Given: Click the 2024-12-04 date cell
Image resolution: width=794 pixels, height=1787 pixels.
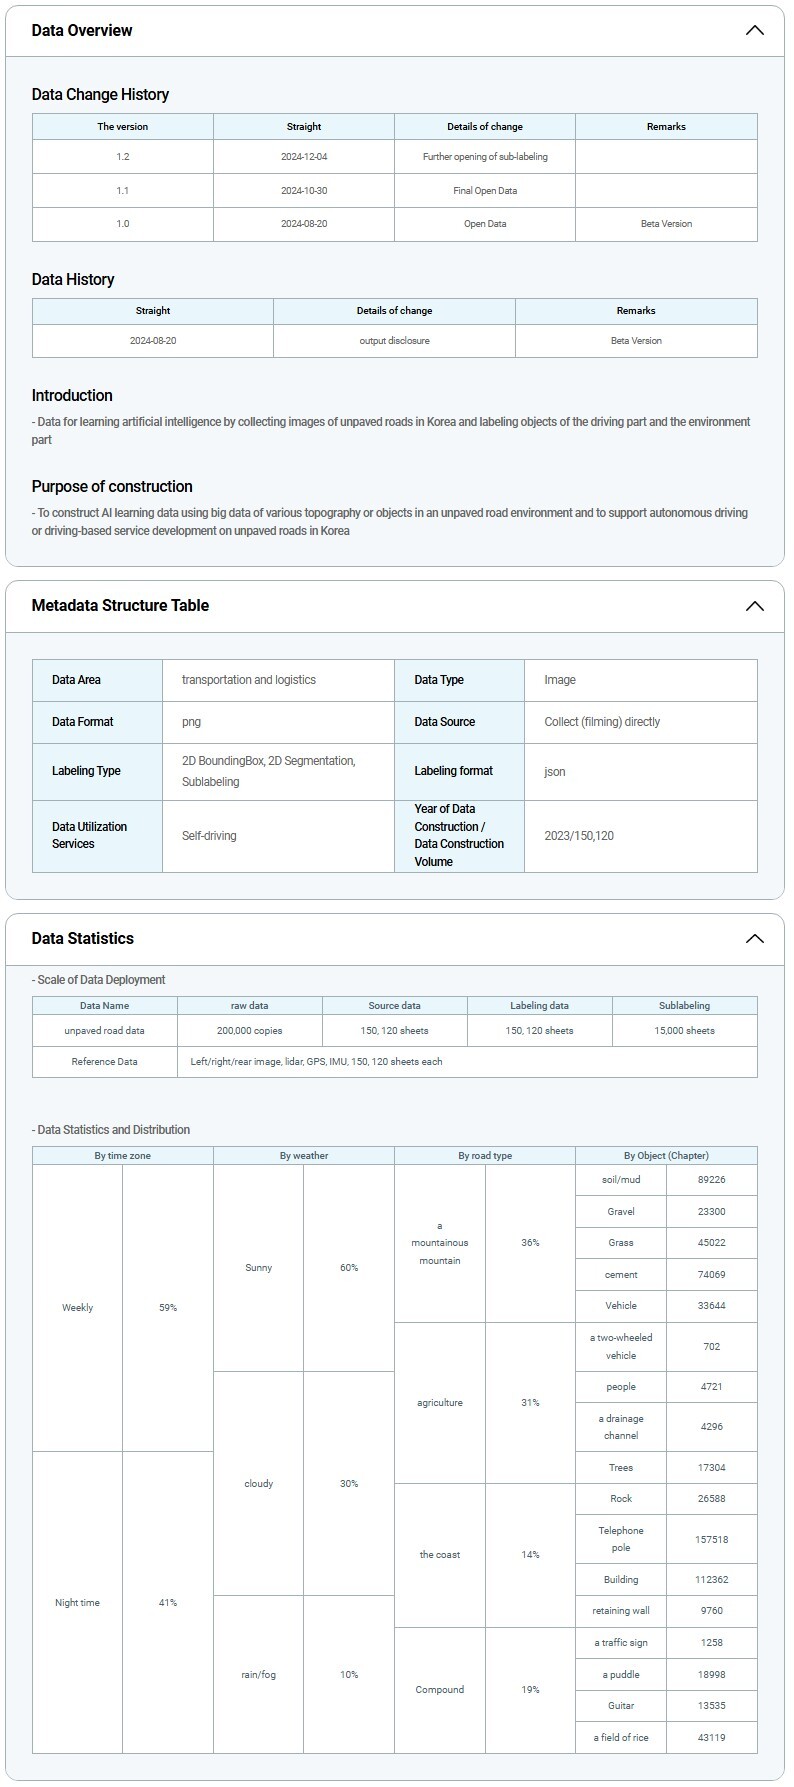Looking at the screenshot, I should [x=304, y=157].
